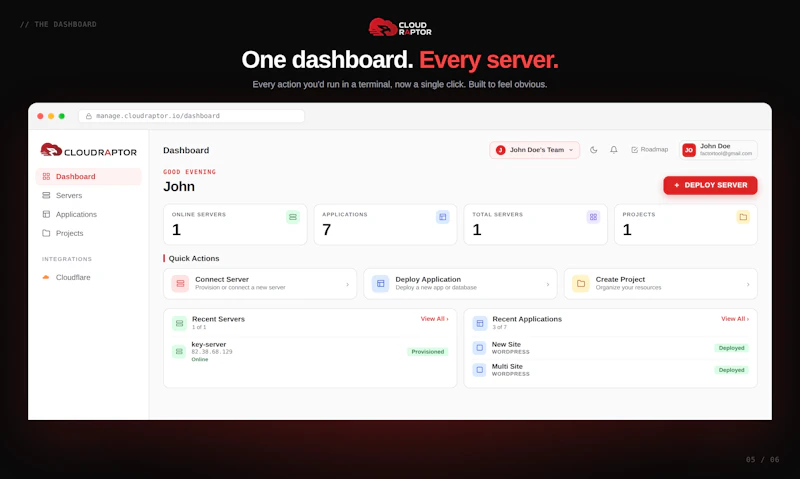
Task: Click the Total Servers stat card
Action: (536, 224)
